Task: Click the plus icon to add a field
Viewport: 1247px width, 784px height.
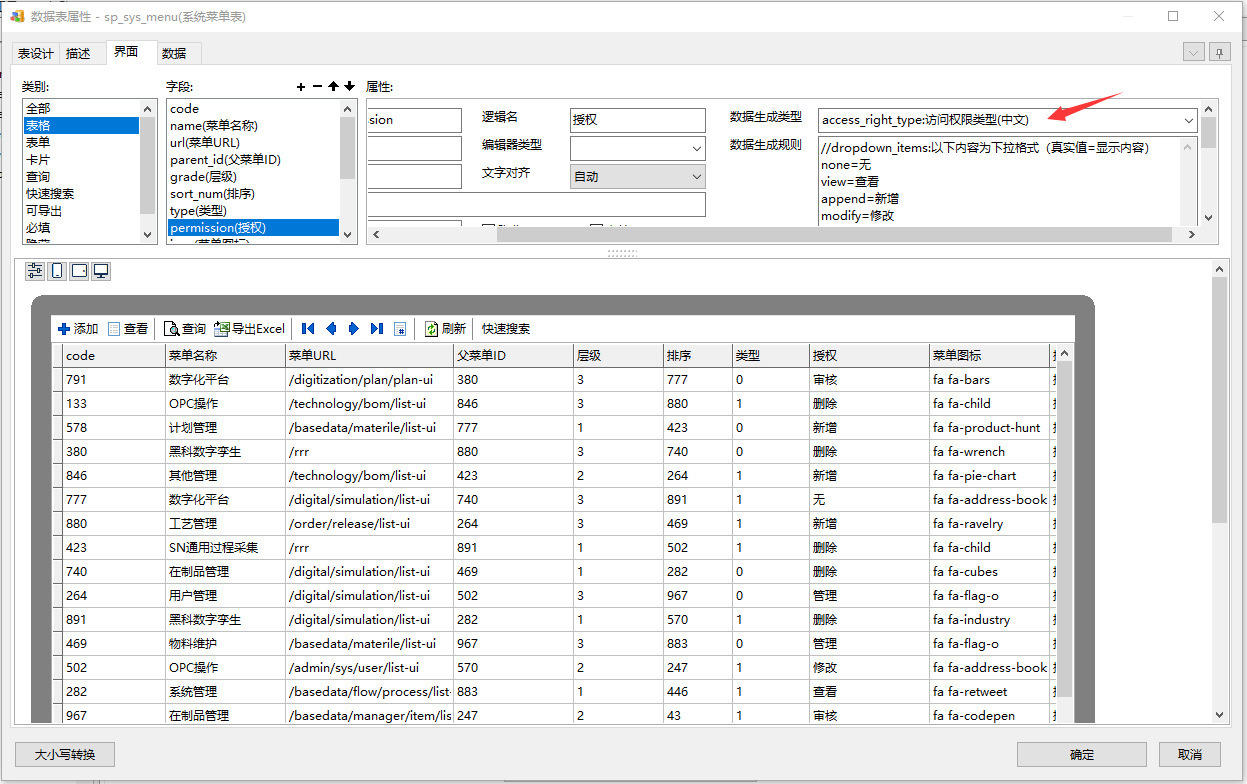Action: (301, 87)
